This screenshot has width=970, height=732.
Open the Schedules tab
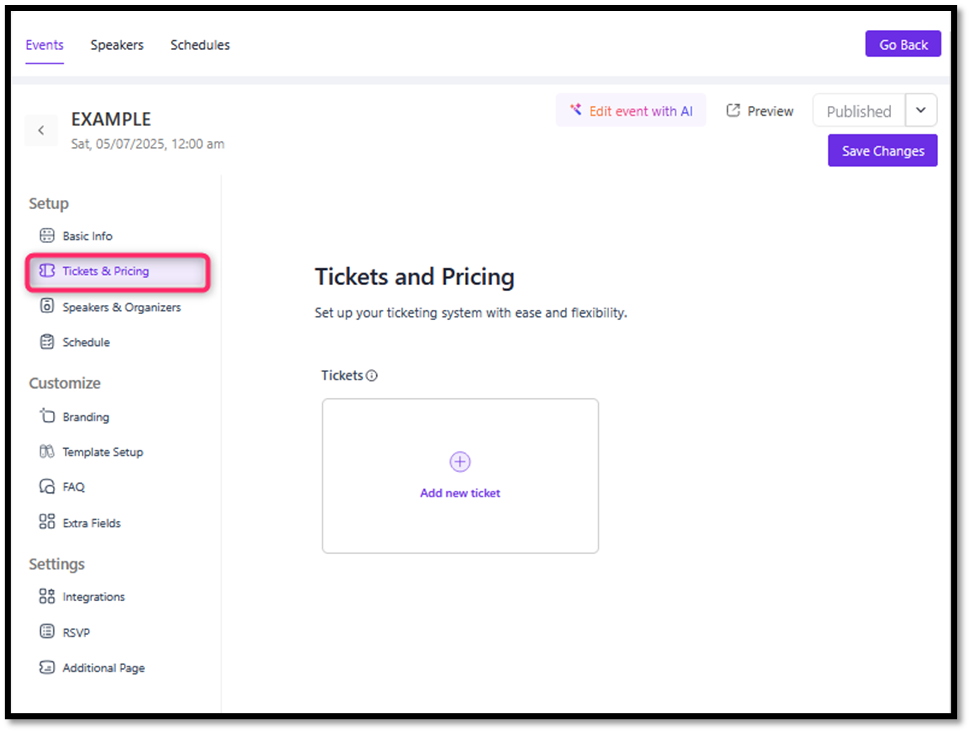click(x=200, y=45)
